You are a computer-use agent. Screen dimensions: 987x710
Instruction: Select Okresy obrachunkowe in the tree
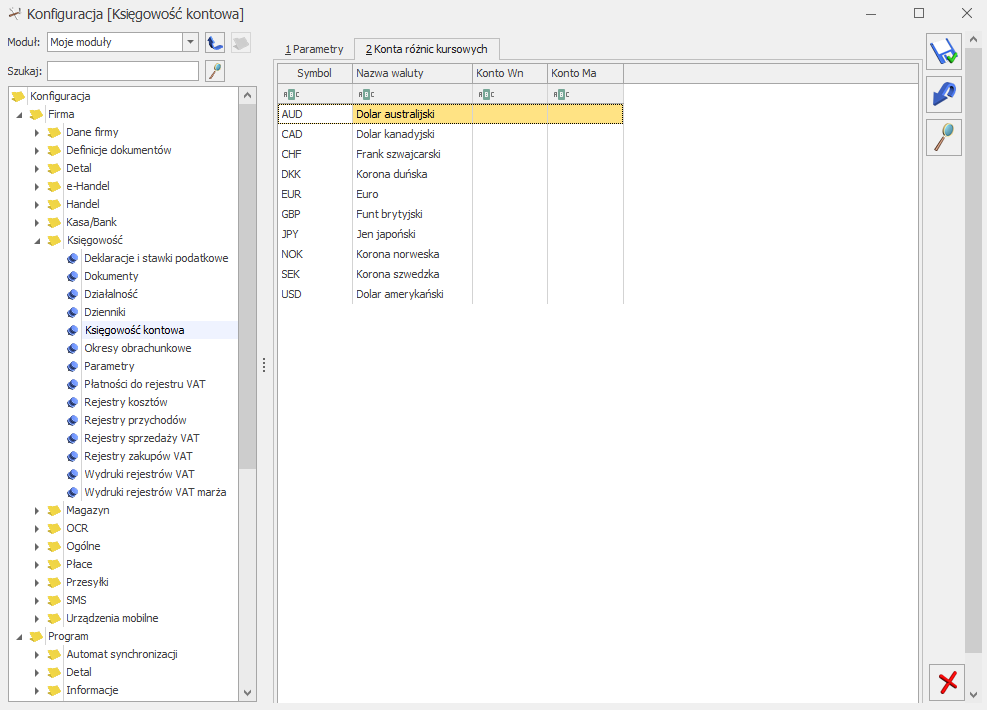[138, 348]
